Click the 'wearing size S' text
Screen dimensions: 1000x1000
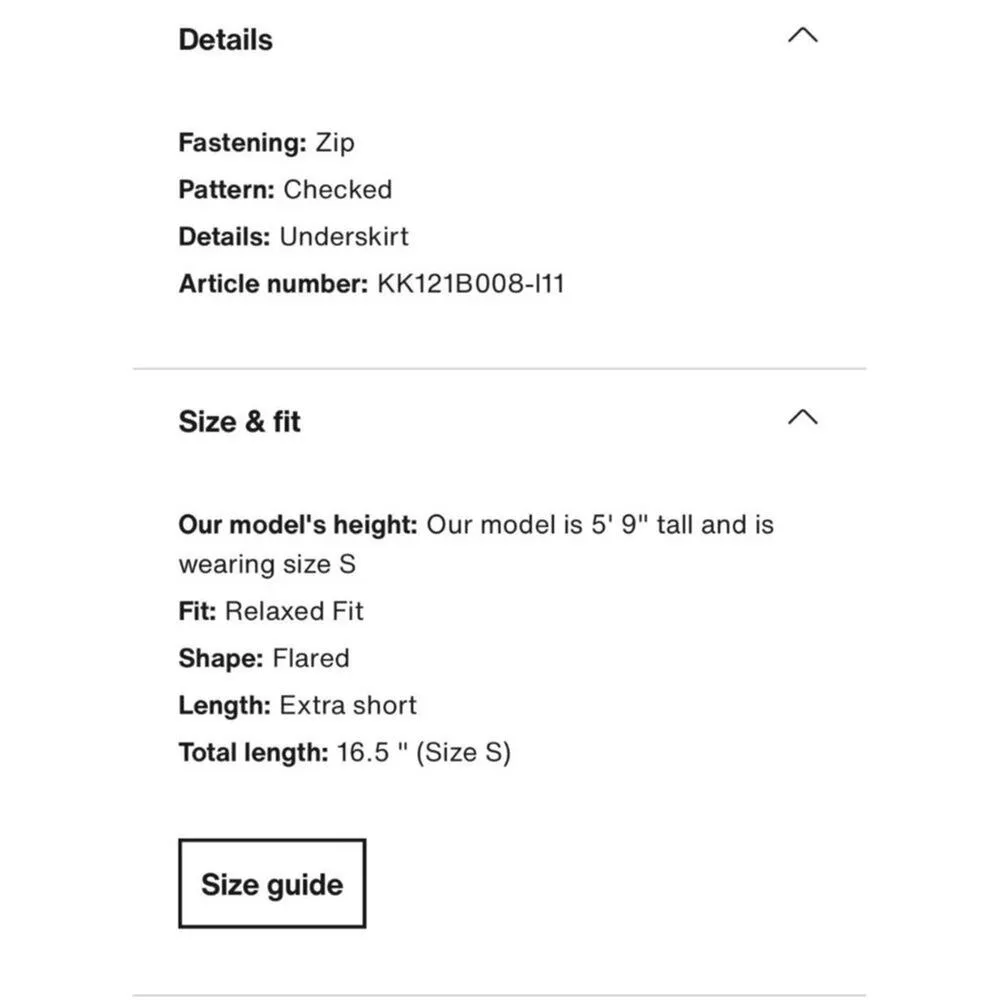pyautogui.click(x=267, y=564)
